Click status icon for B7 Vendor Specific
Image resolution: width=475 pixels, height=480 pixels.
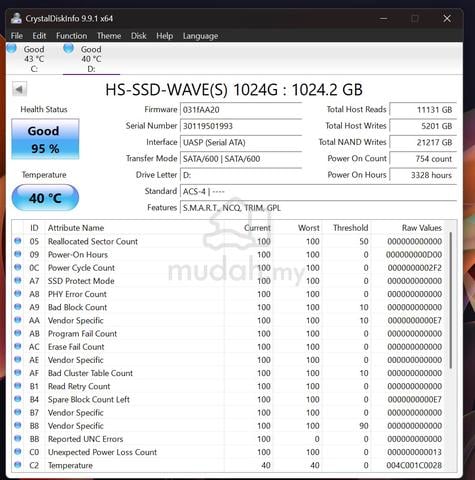tap(18, 412)
